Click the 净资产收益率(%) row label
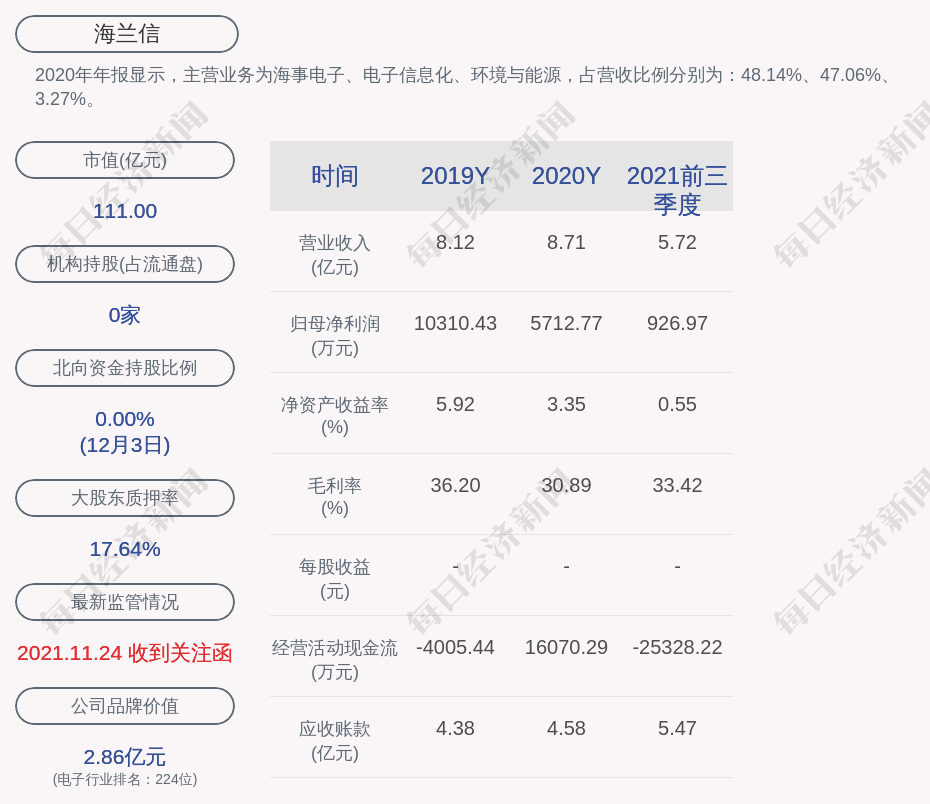Viewport: 930px width, 804px height. pyautogui.click(x=335, y=416)
